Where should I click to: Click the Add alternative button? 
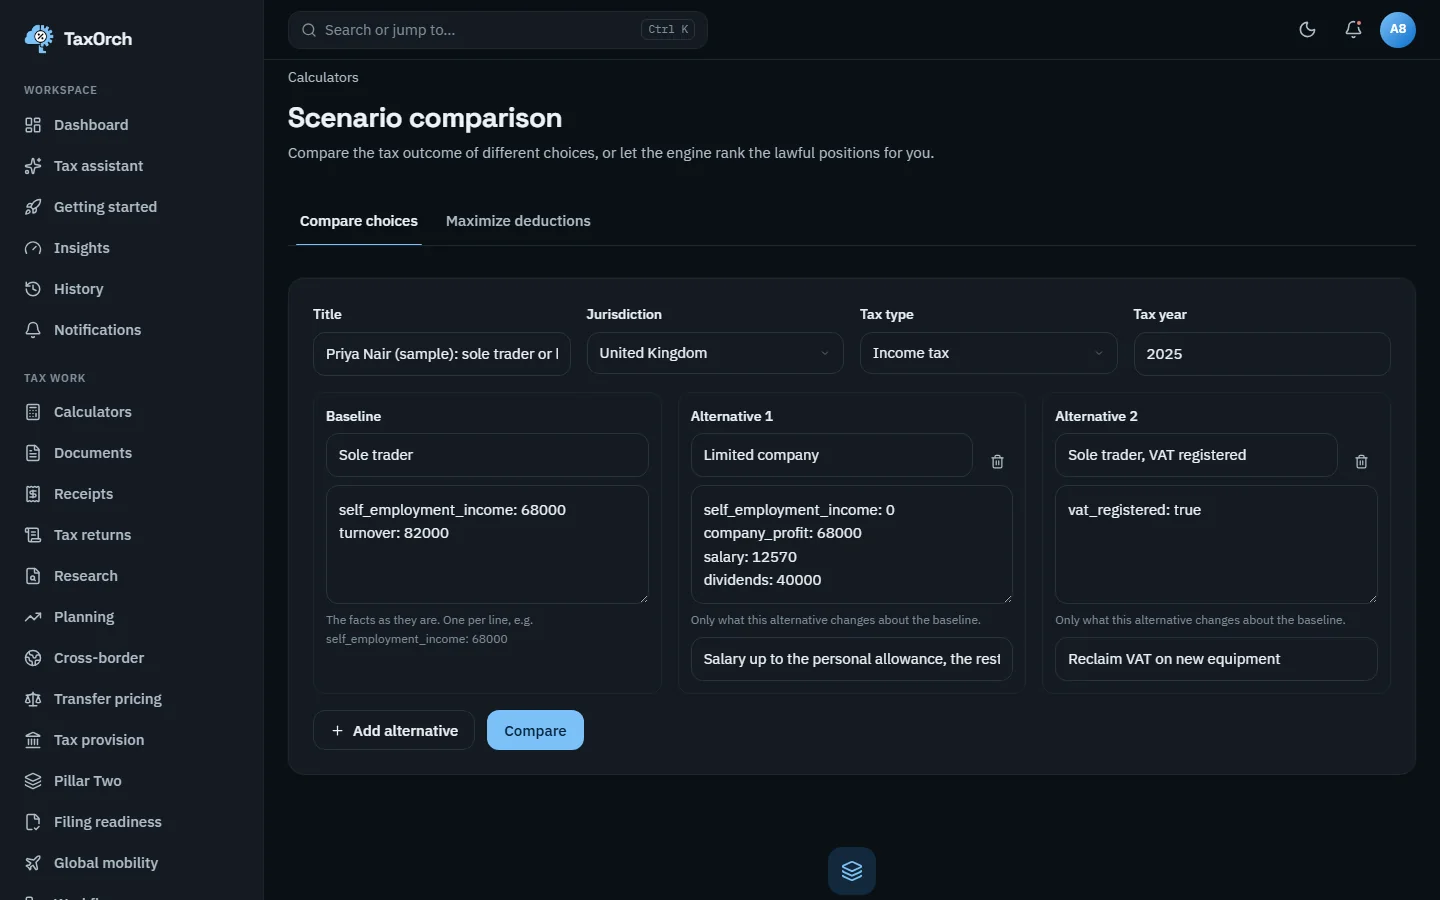pos(394,731)
